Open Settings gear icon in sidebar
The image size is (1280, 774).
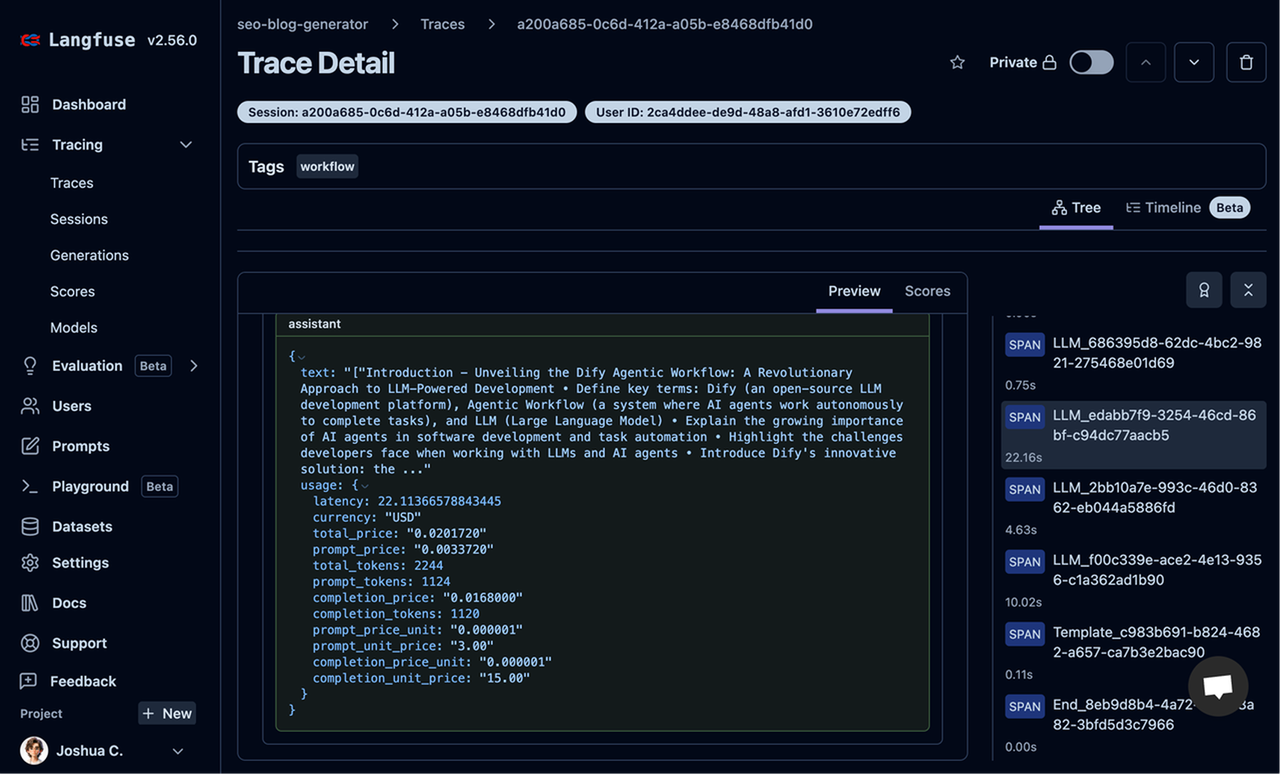(30, 563)
